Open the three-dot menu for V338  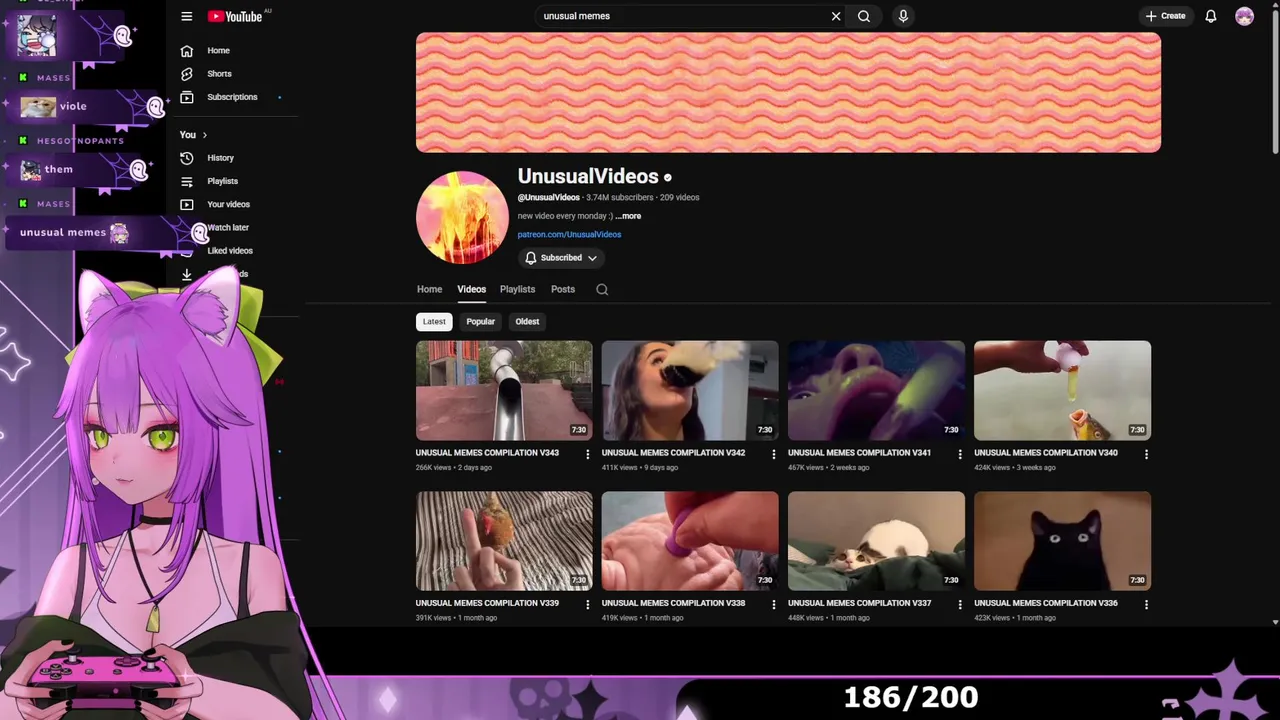coord(773,604)
